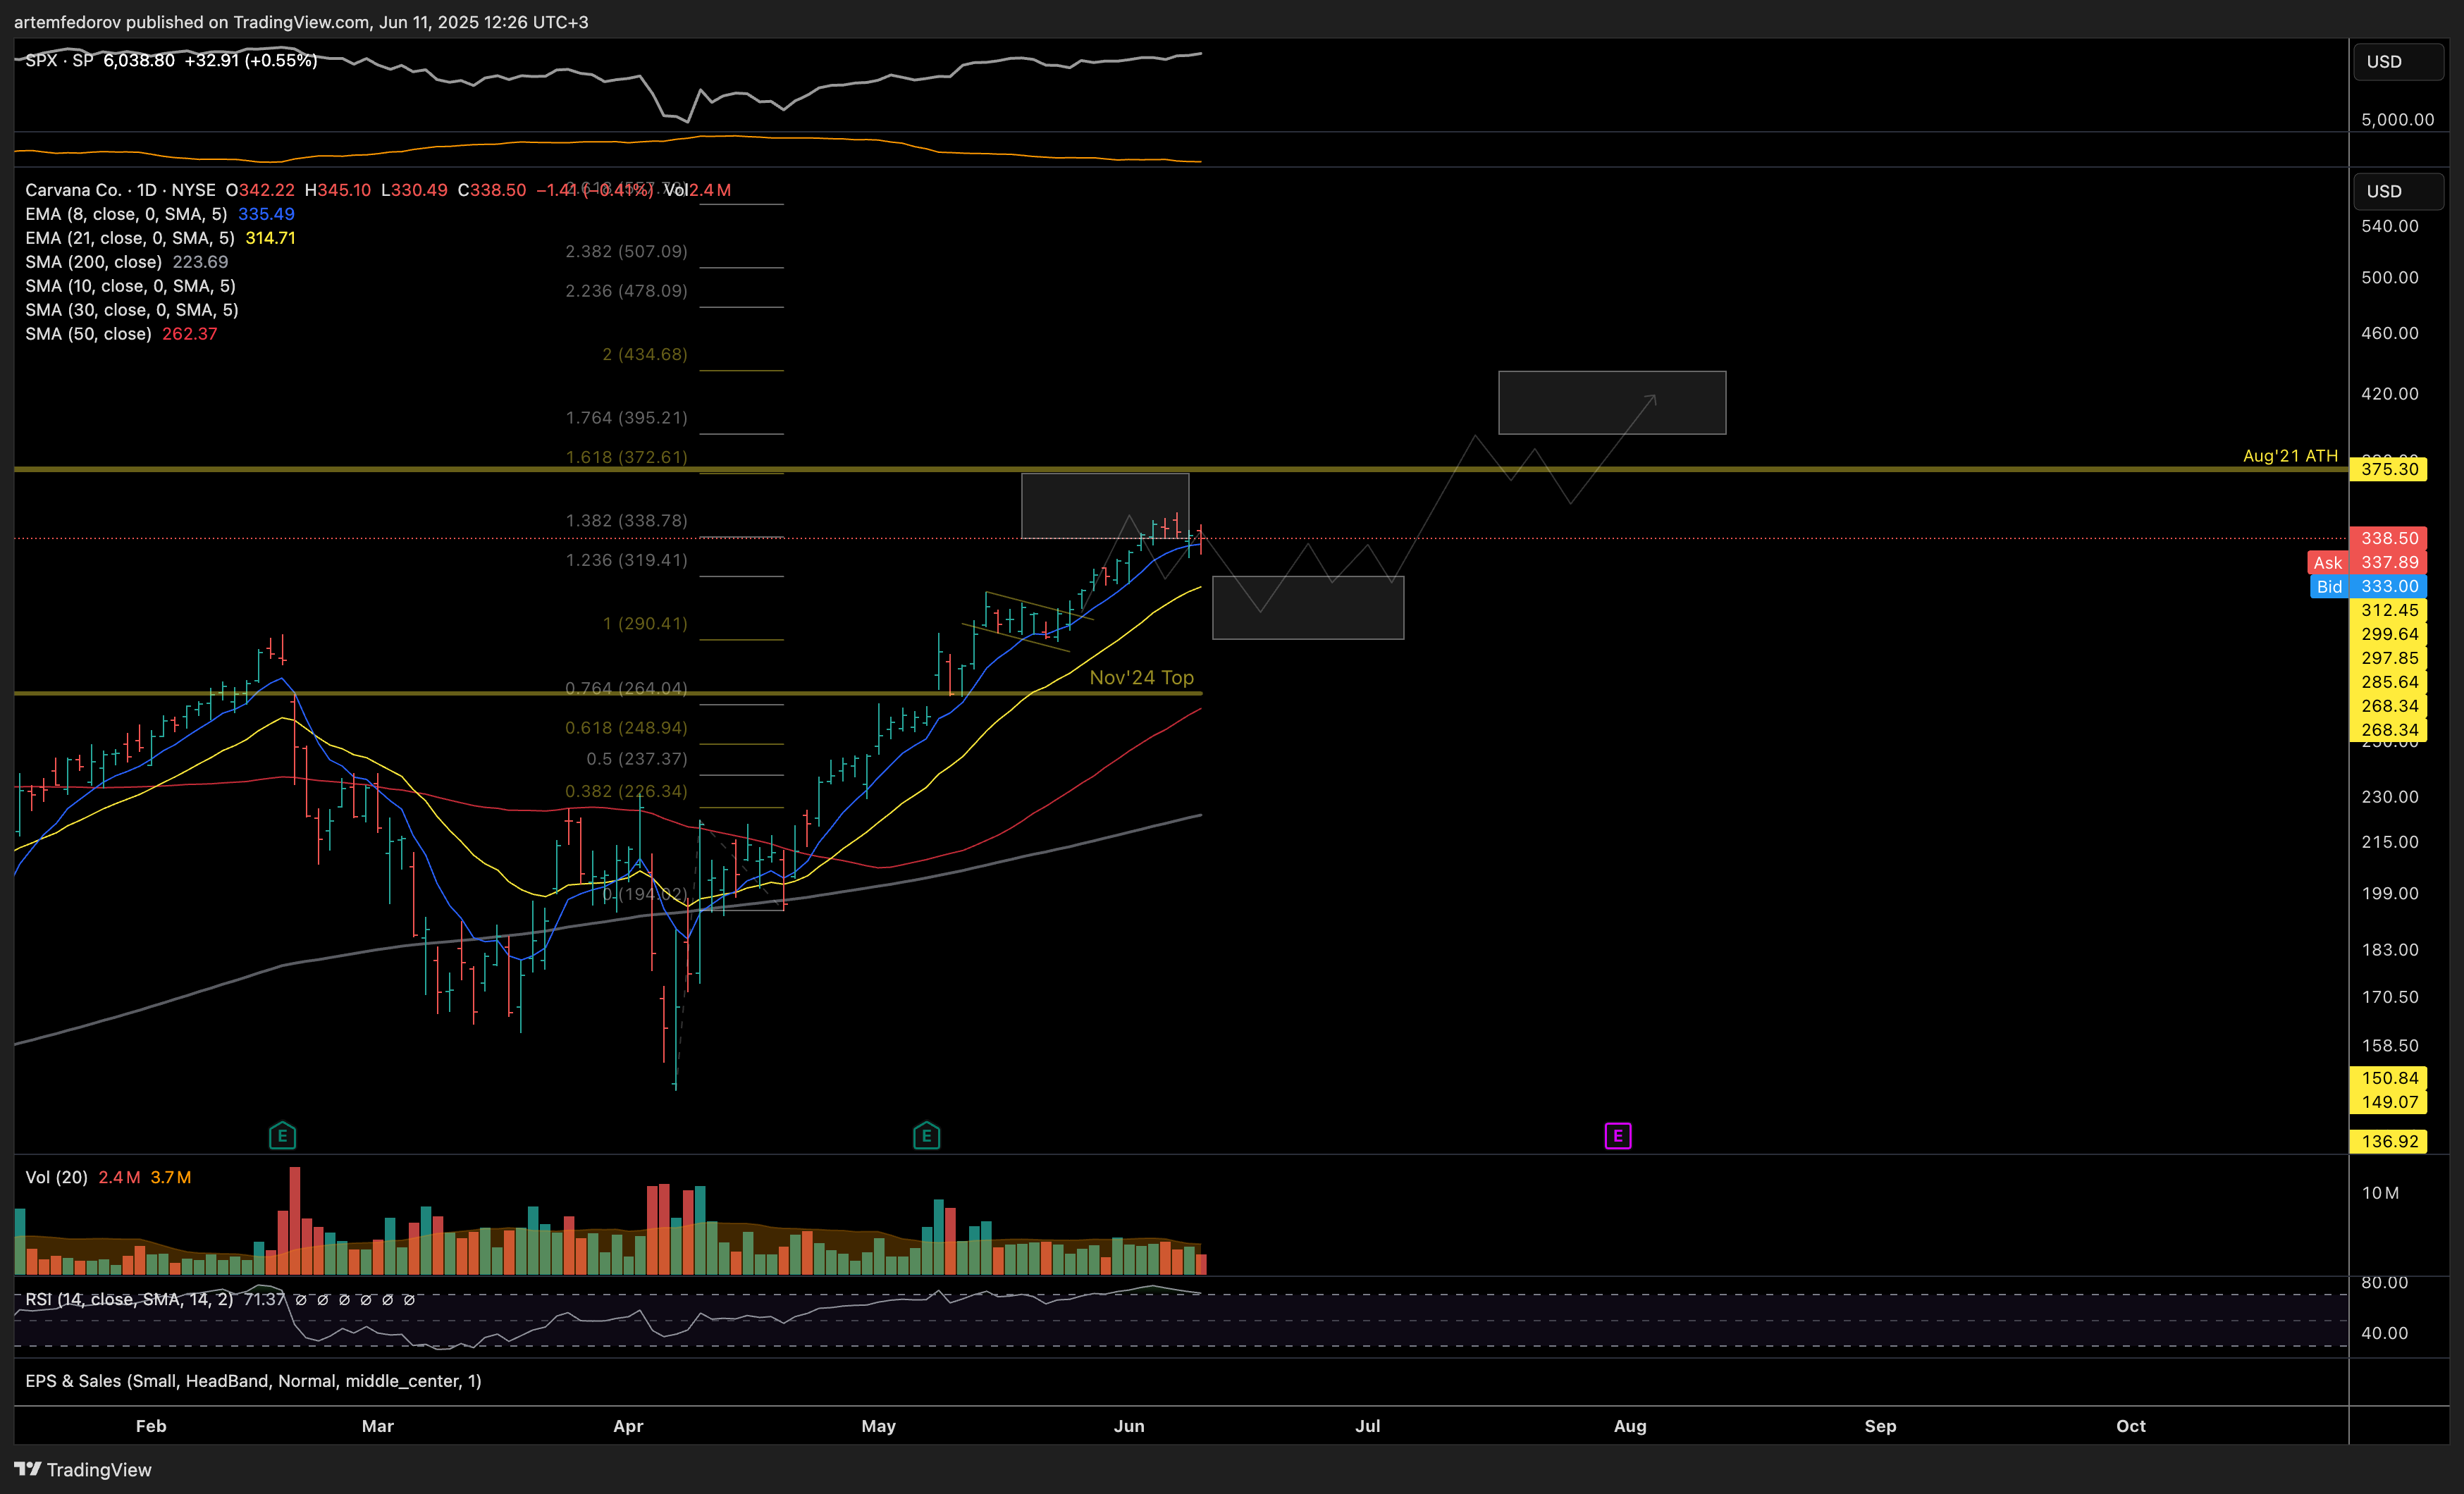Screen dimensions: 2464x1494
Task: Click the Bid 333.00 price label
Action: (x=2369, y=586)
